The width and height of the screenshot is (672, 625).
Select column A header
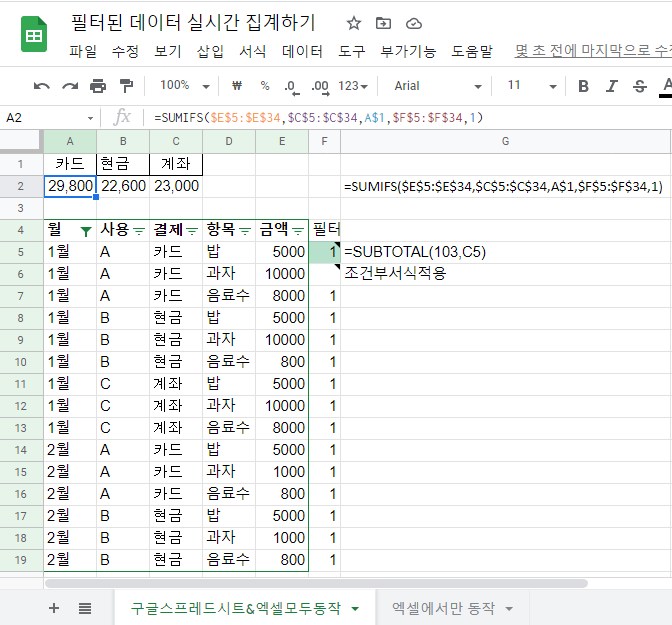[70, 141]
